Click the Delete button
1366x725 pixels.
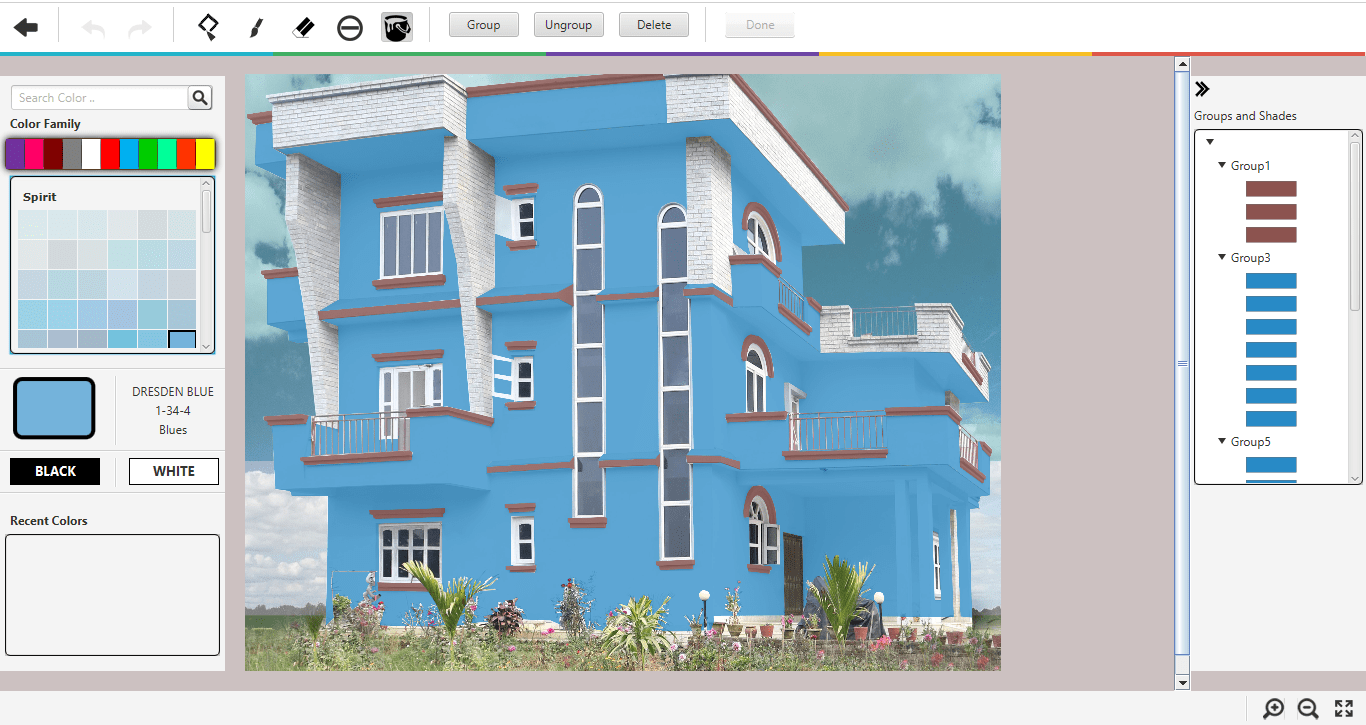654,25
